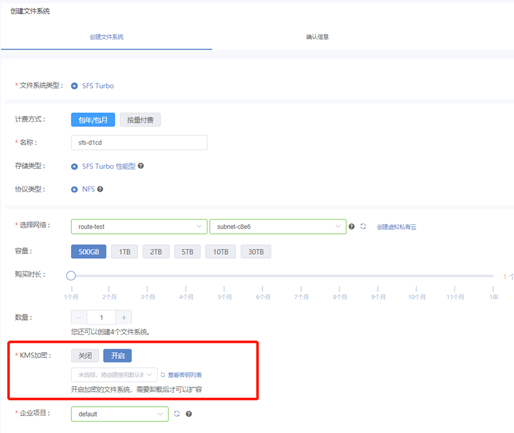Click help icon beside enterprise project
This screenshot has width=514, height=433.
[x=189, y=414]
